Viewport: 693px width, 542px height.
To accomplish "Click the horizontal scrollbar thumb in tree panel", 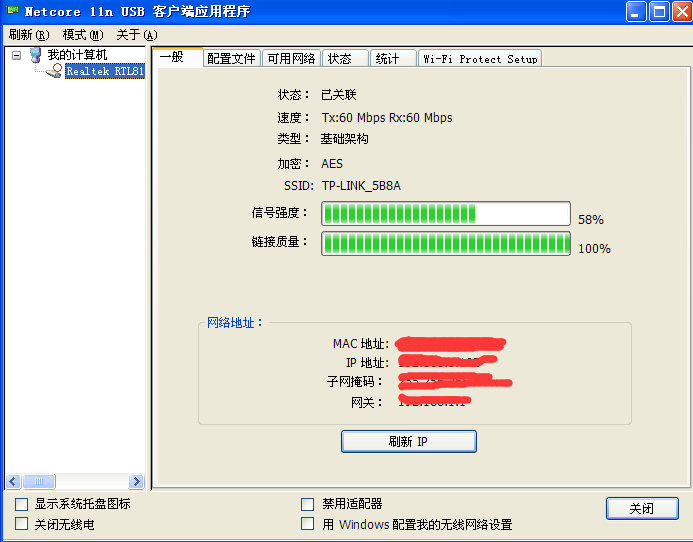I will coord(39,481).
